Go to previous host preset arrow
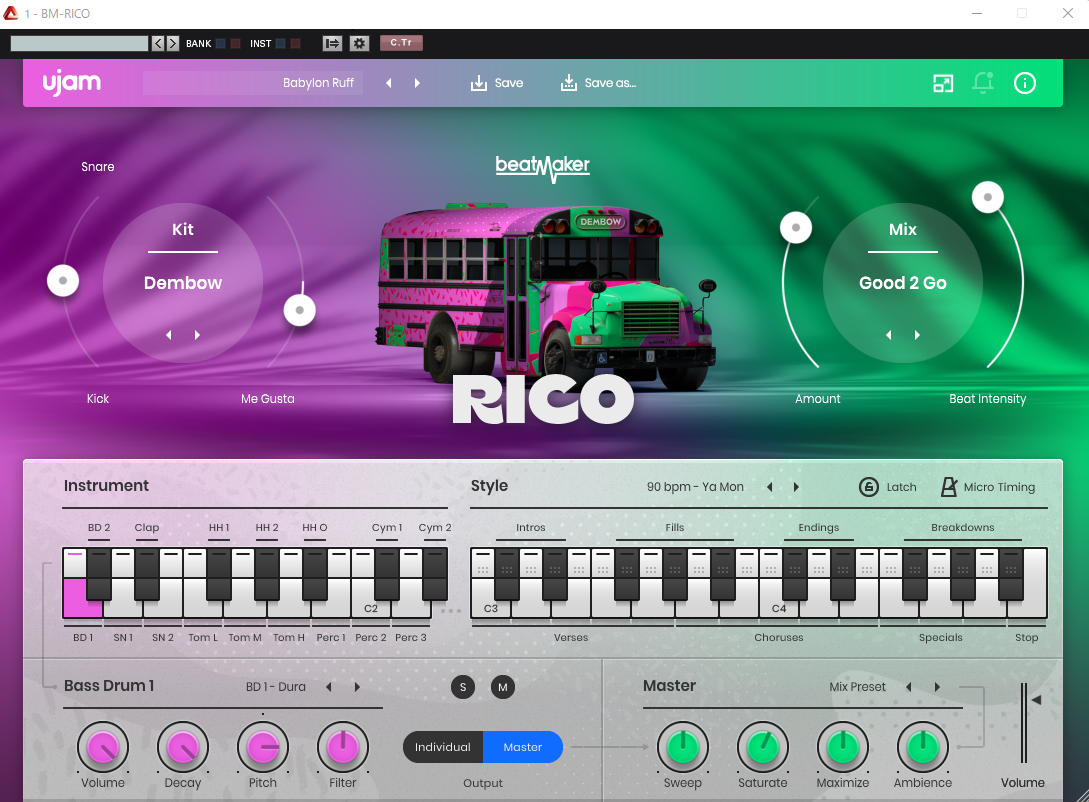Screen dimensions: 1089x802 [158, 44]
